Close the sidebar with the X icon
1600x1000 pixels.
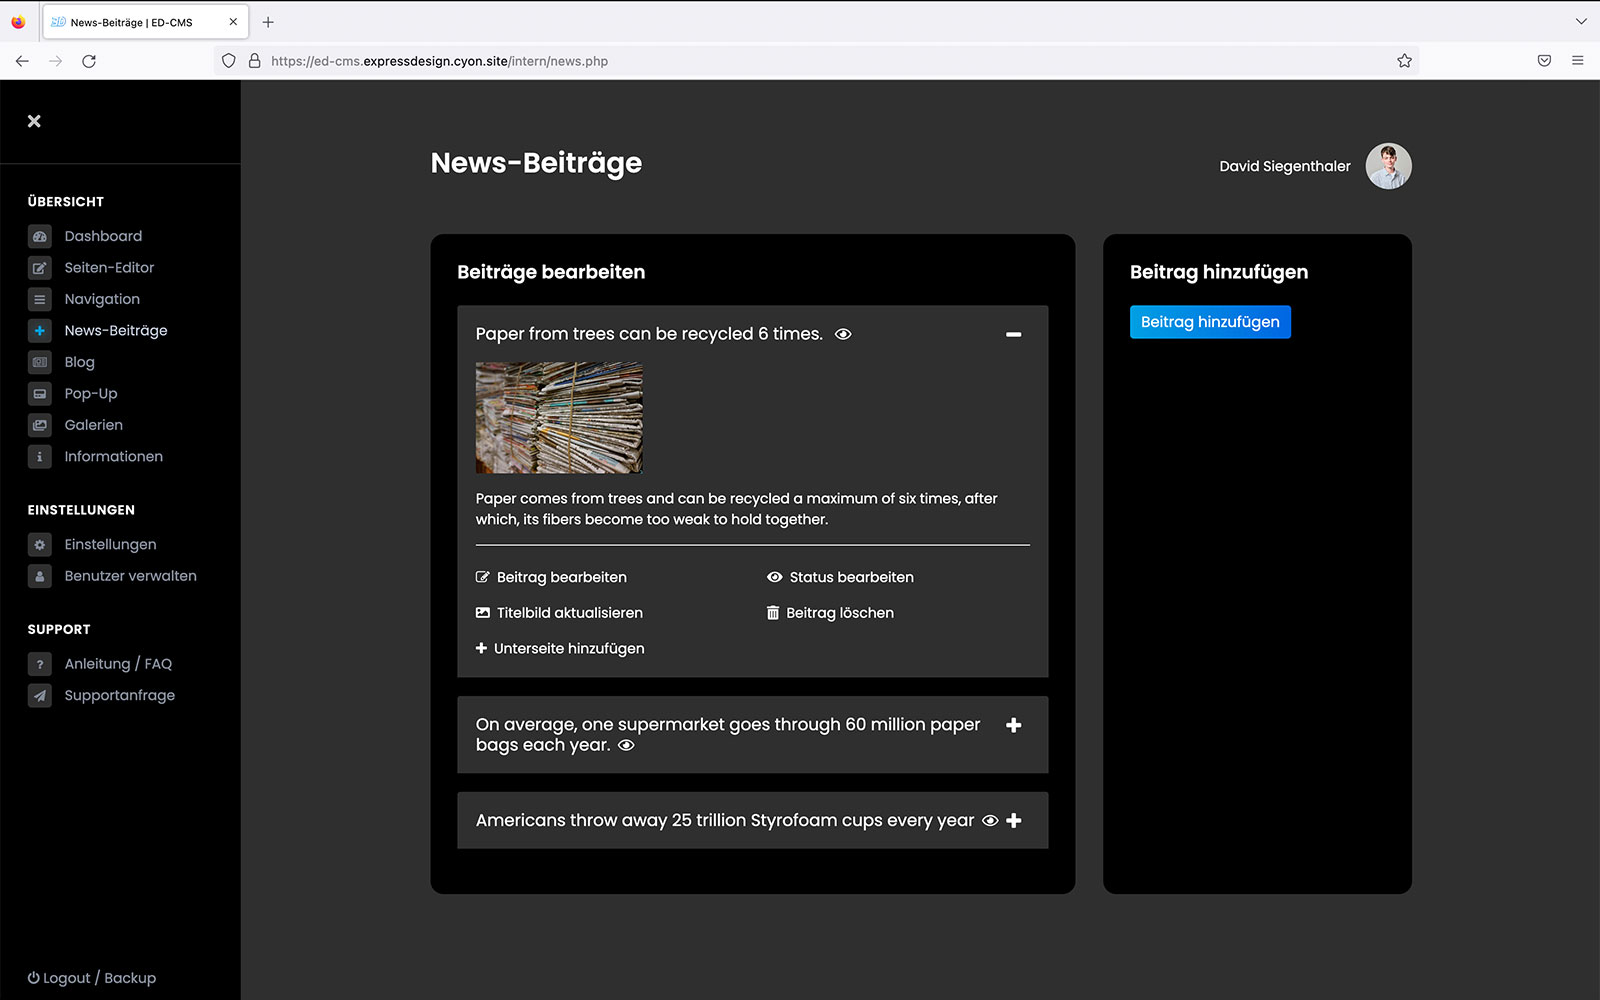point(34,121)
